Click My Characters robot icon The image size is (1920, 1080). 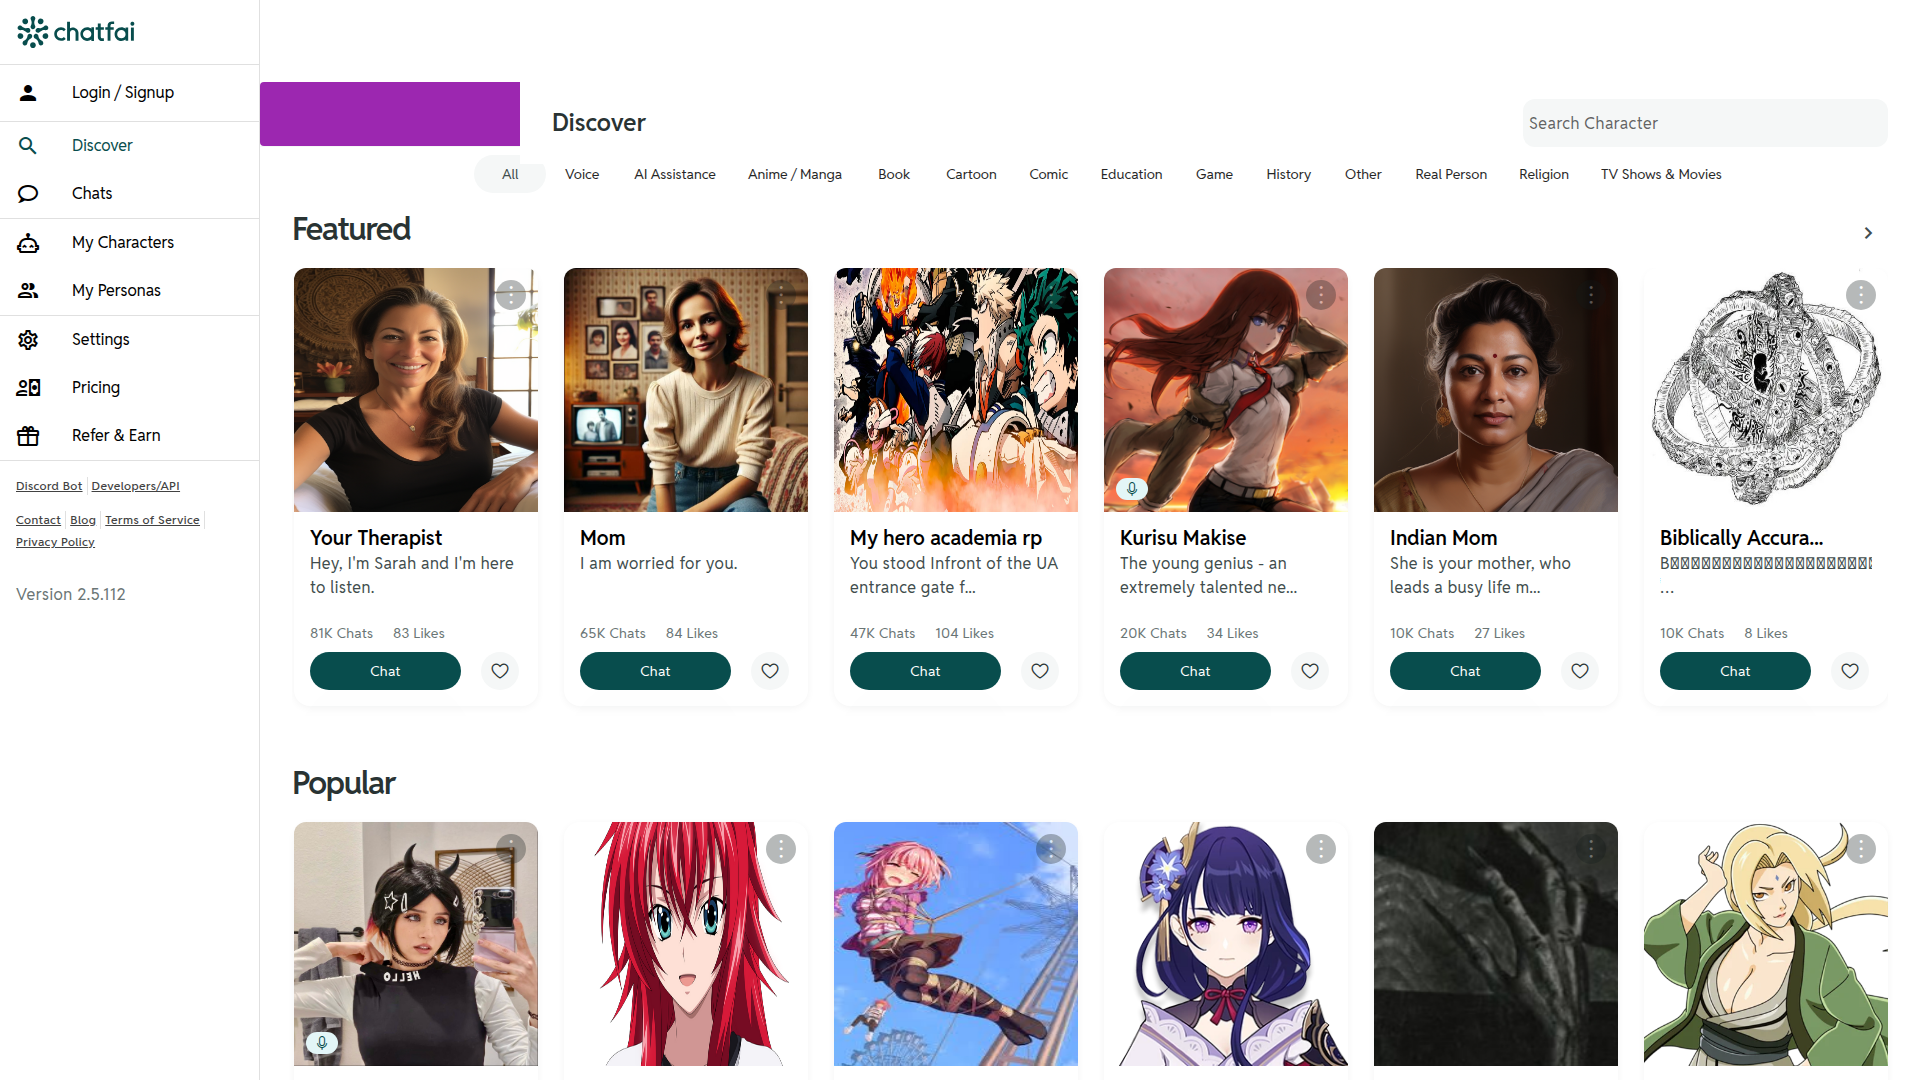click(x=28, y=243)
